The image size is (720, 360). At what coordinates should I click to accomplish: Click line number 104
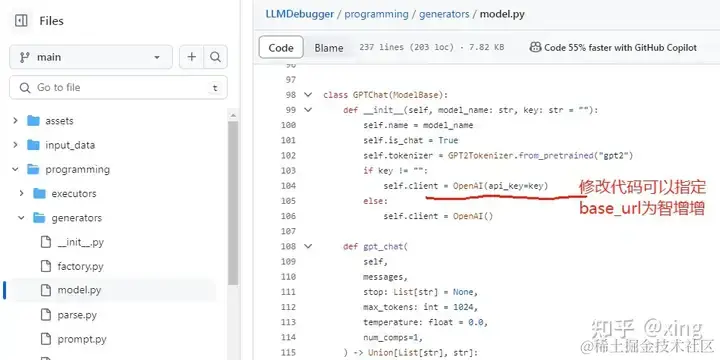tap(288, 186)
